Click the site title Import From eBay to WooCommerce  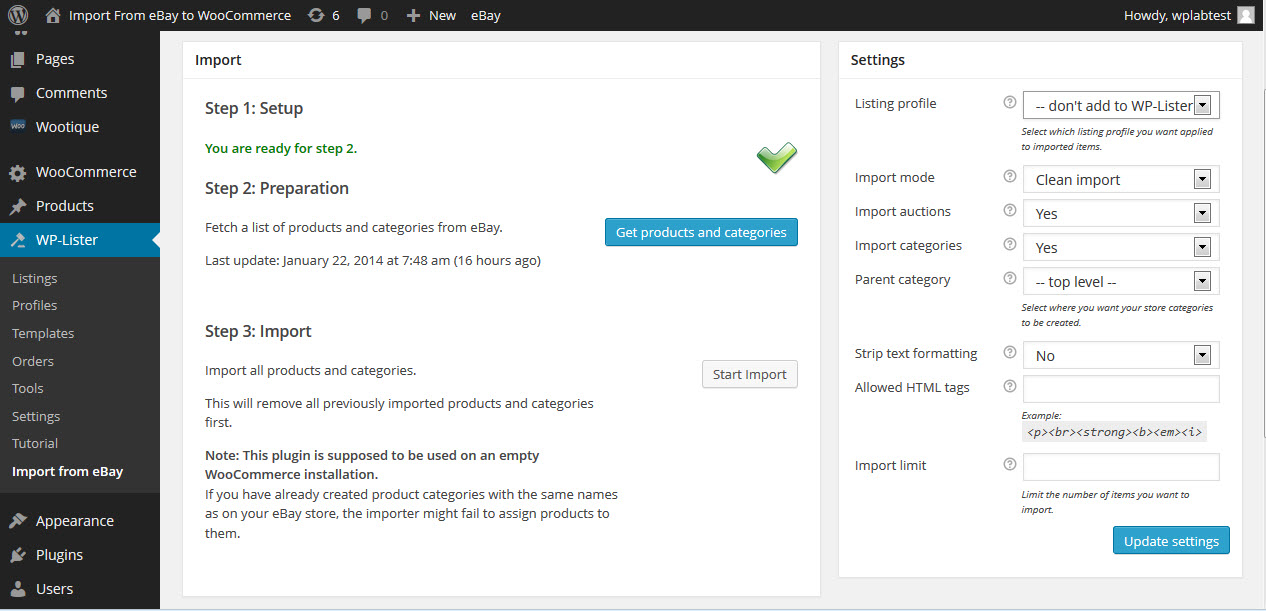click(x=180, y=15)
